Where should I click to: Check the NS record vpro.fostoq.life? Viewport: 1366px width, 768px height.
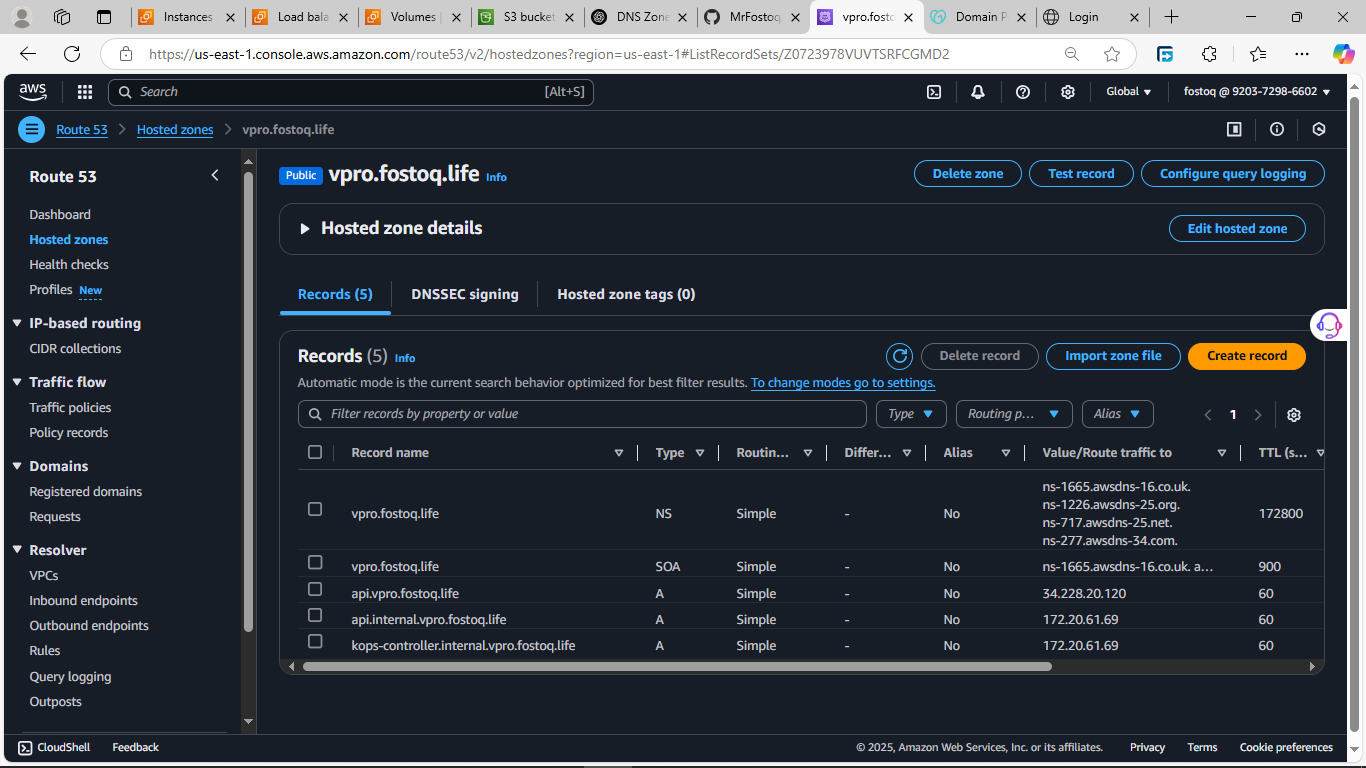315,509
